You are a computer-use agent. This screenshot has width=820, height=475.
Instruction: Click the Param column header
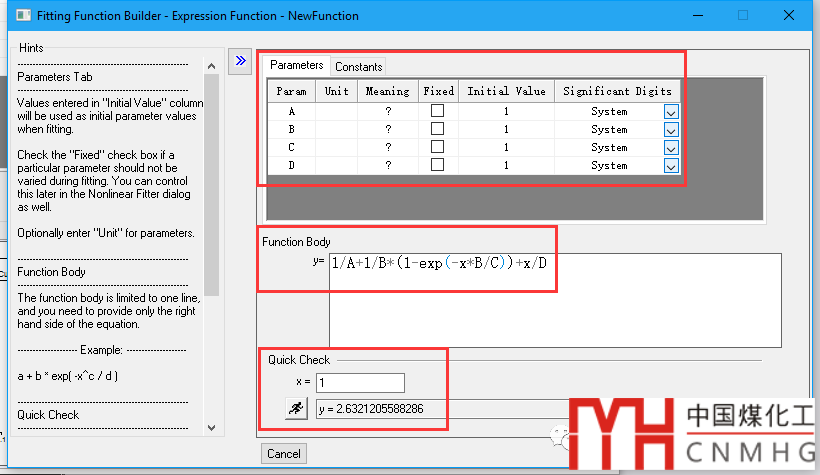click(x=291, y=91)
